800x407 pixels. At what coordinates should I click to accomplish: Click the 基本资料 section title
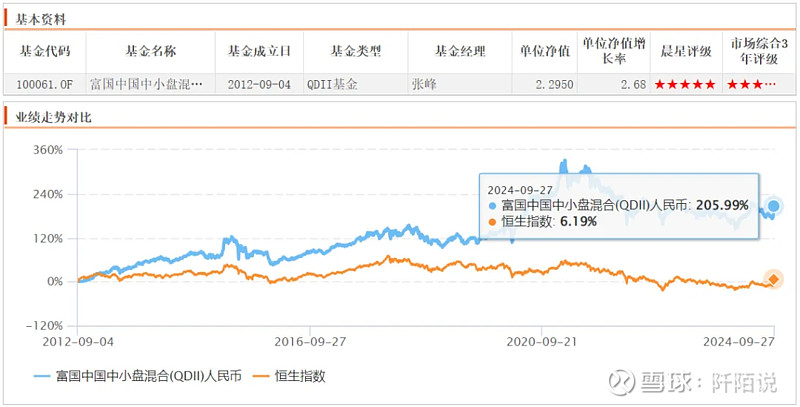pos(41,19)
